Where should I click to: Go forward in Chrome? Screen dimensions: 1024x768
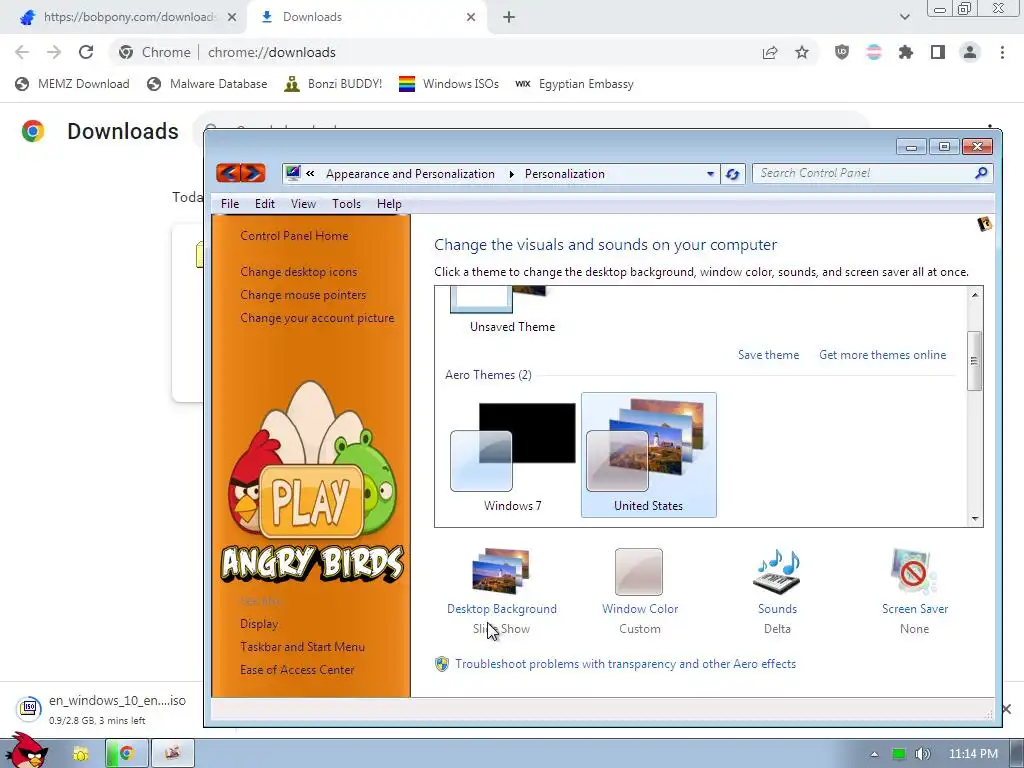click(54, 52)
